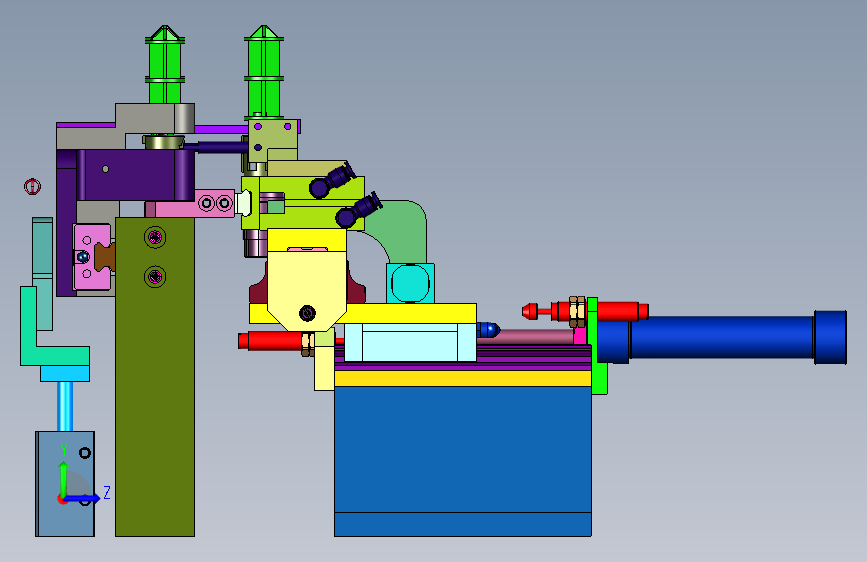This screenshot has width=867, height=562.
Task: Pick the large blue base block
Action: (x=463, y=461)
